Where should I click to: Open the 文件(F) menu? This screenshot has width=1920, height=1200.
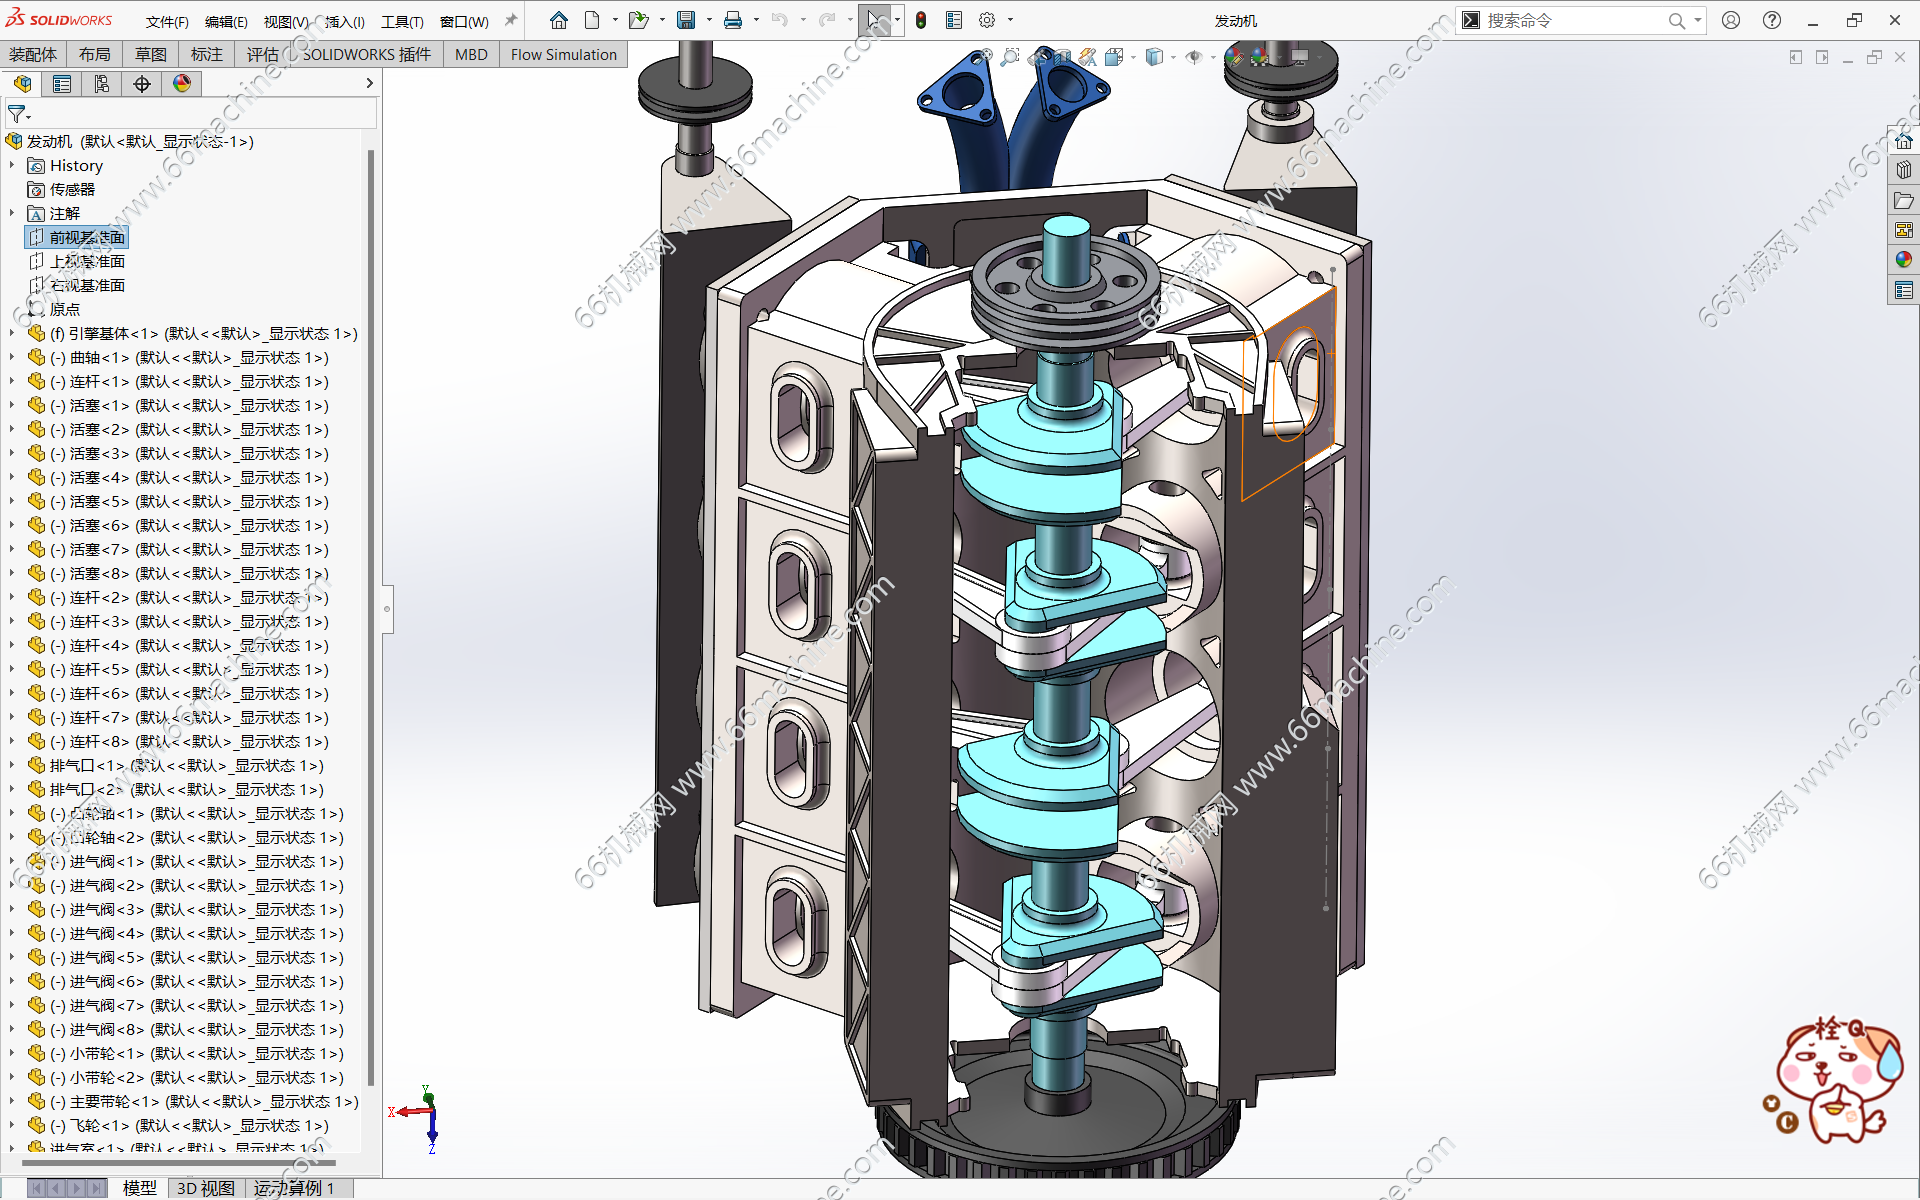point(167,21)
